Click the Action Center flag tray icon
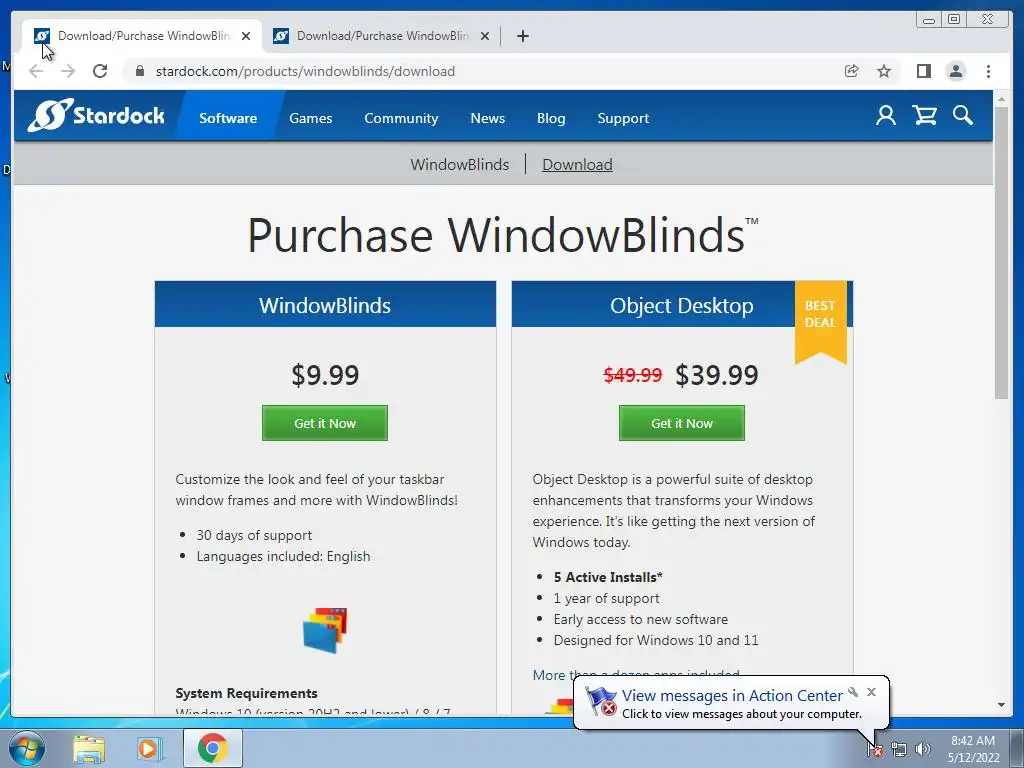Screen dimensions: 1024x768 tap(875, 749)
